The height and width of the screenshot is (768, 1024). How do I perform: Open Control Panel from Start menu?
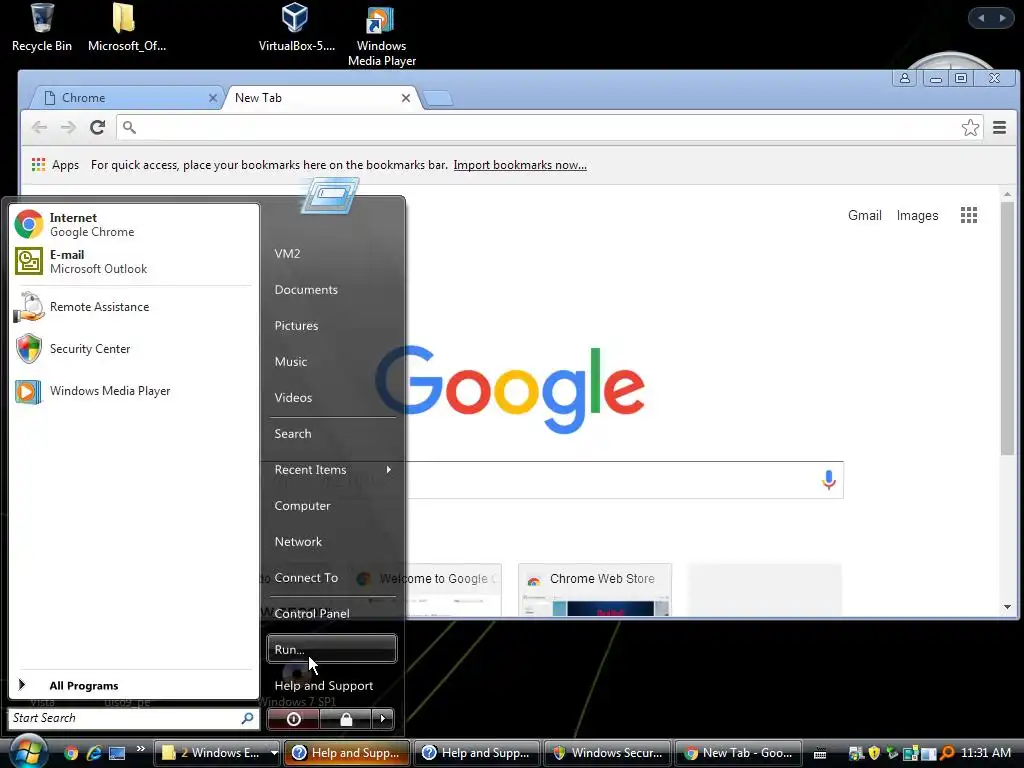coord(332,613)
